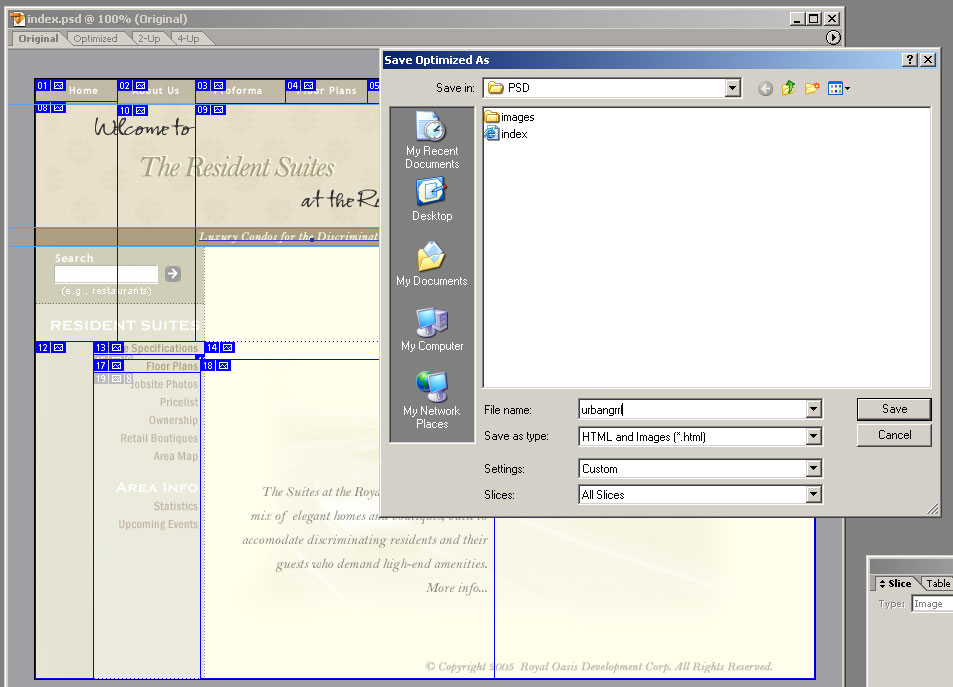
Task: Click the dialog's question mark Help button
Action: pyautogui.click(x=909, y=60)
